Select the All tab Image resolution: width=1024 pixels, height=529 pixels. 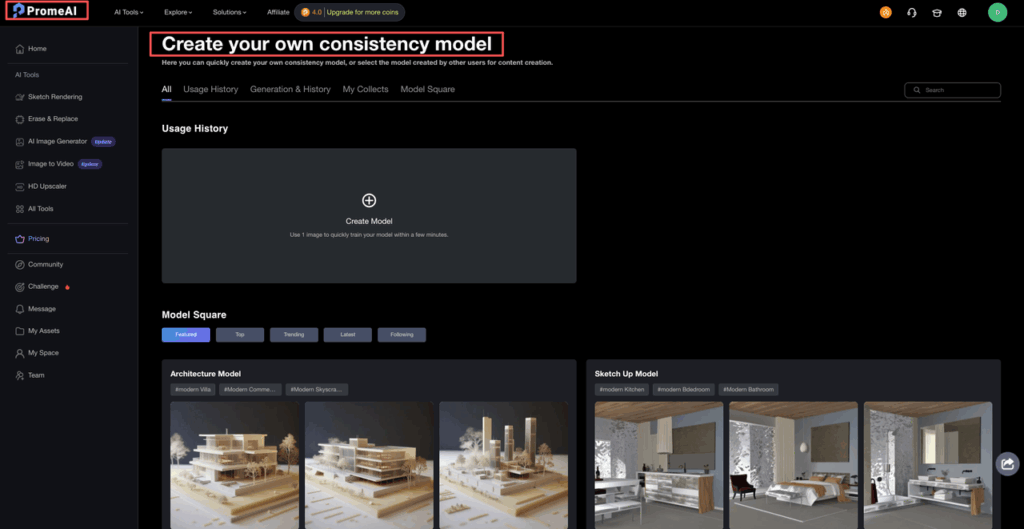tap(167, 89)
